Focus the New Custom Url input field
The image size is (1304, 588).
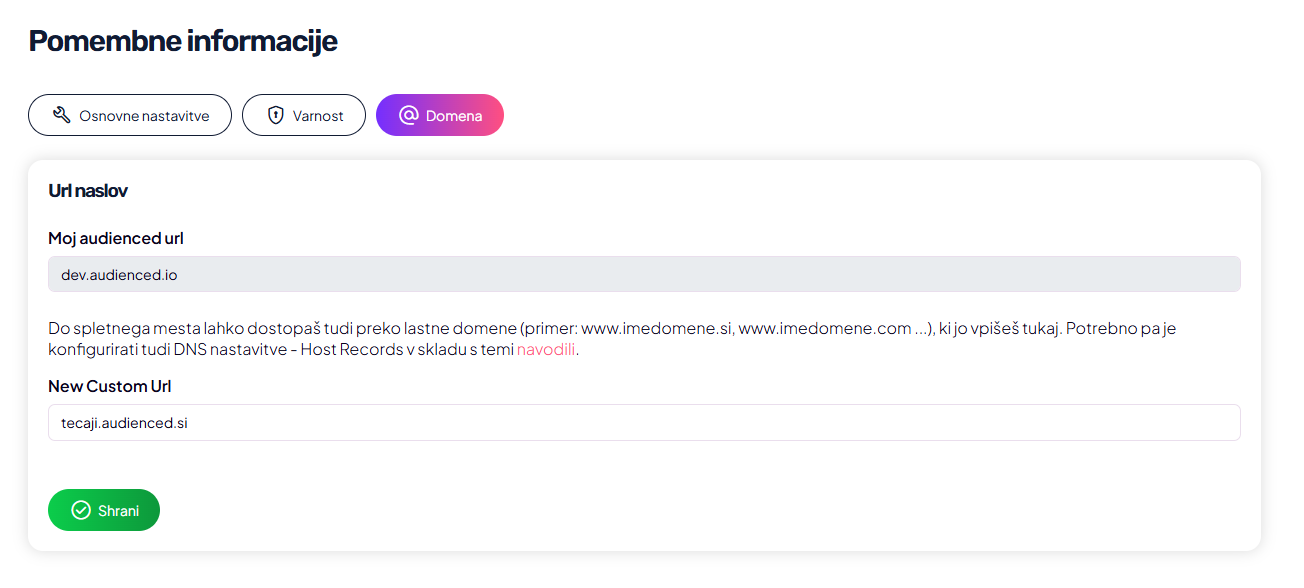pos(644,423)
